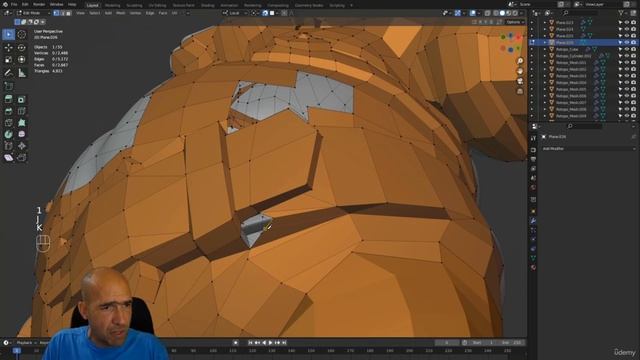Screen dimensions: 640x360
Task: Open the Local transform orientation dropdown
Action: click(x=235, y=13)
